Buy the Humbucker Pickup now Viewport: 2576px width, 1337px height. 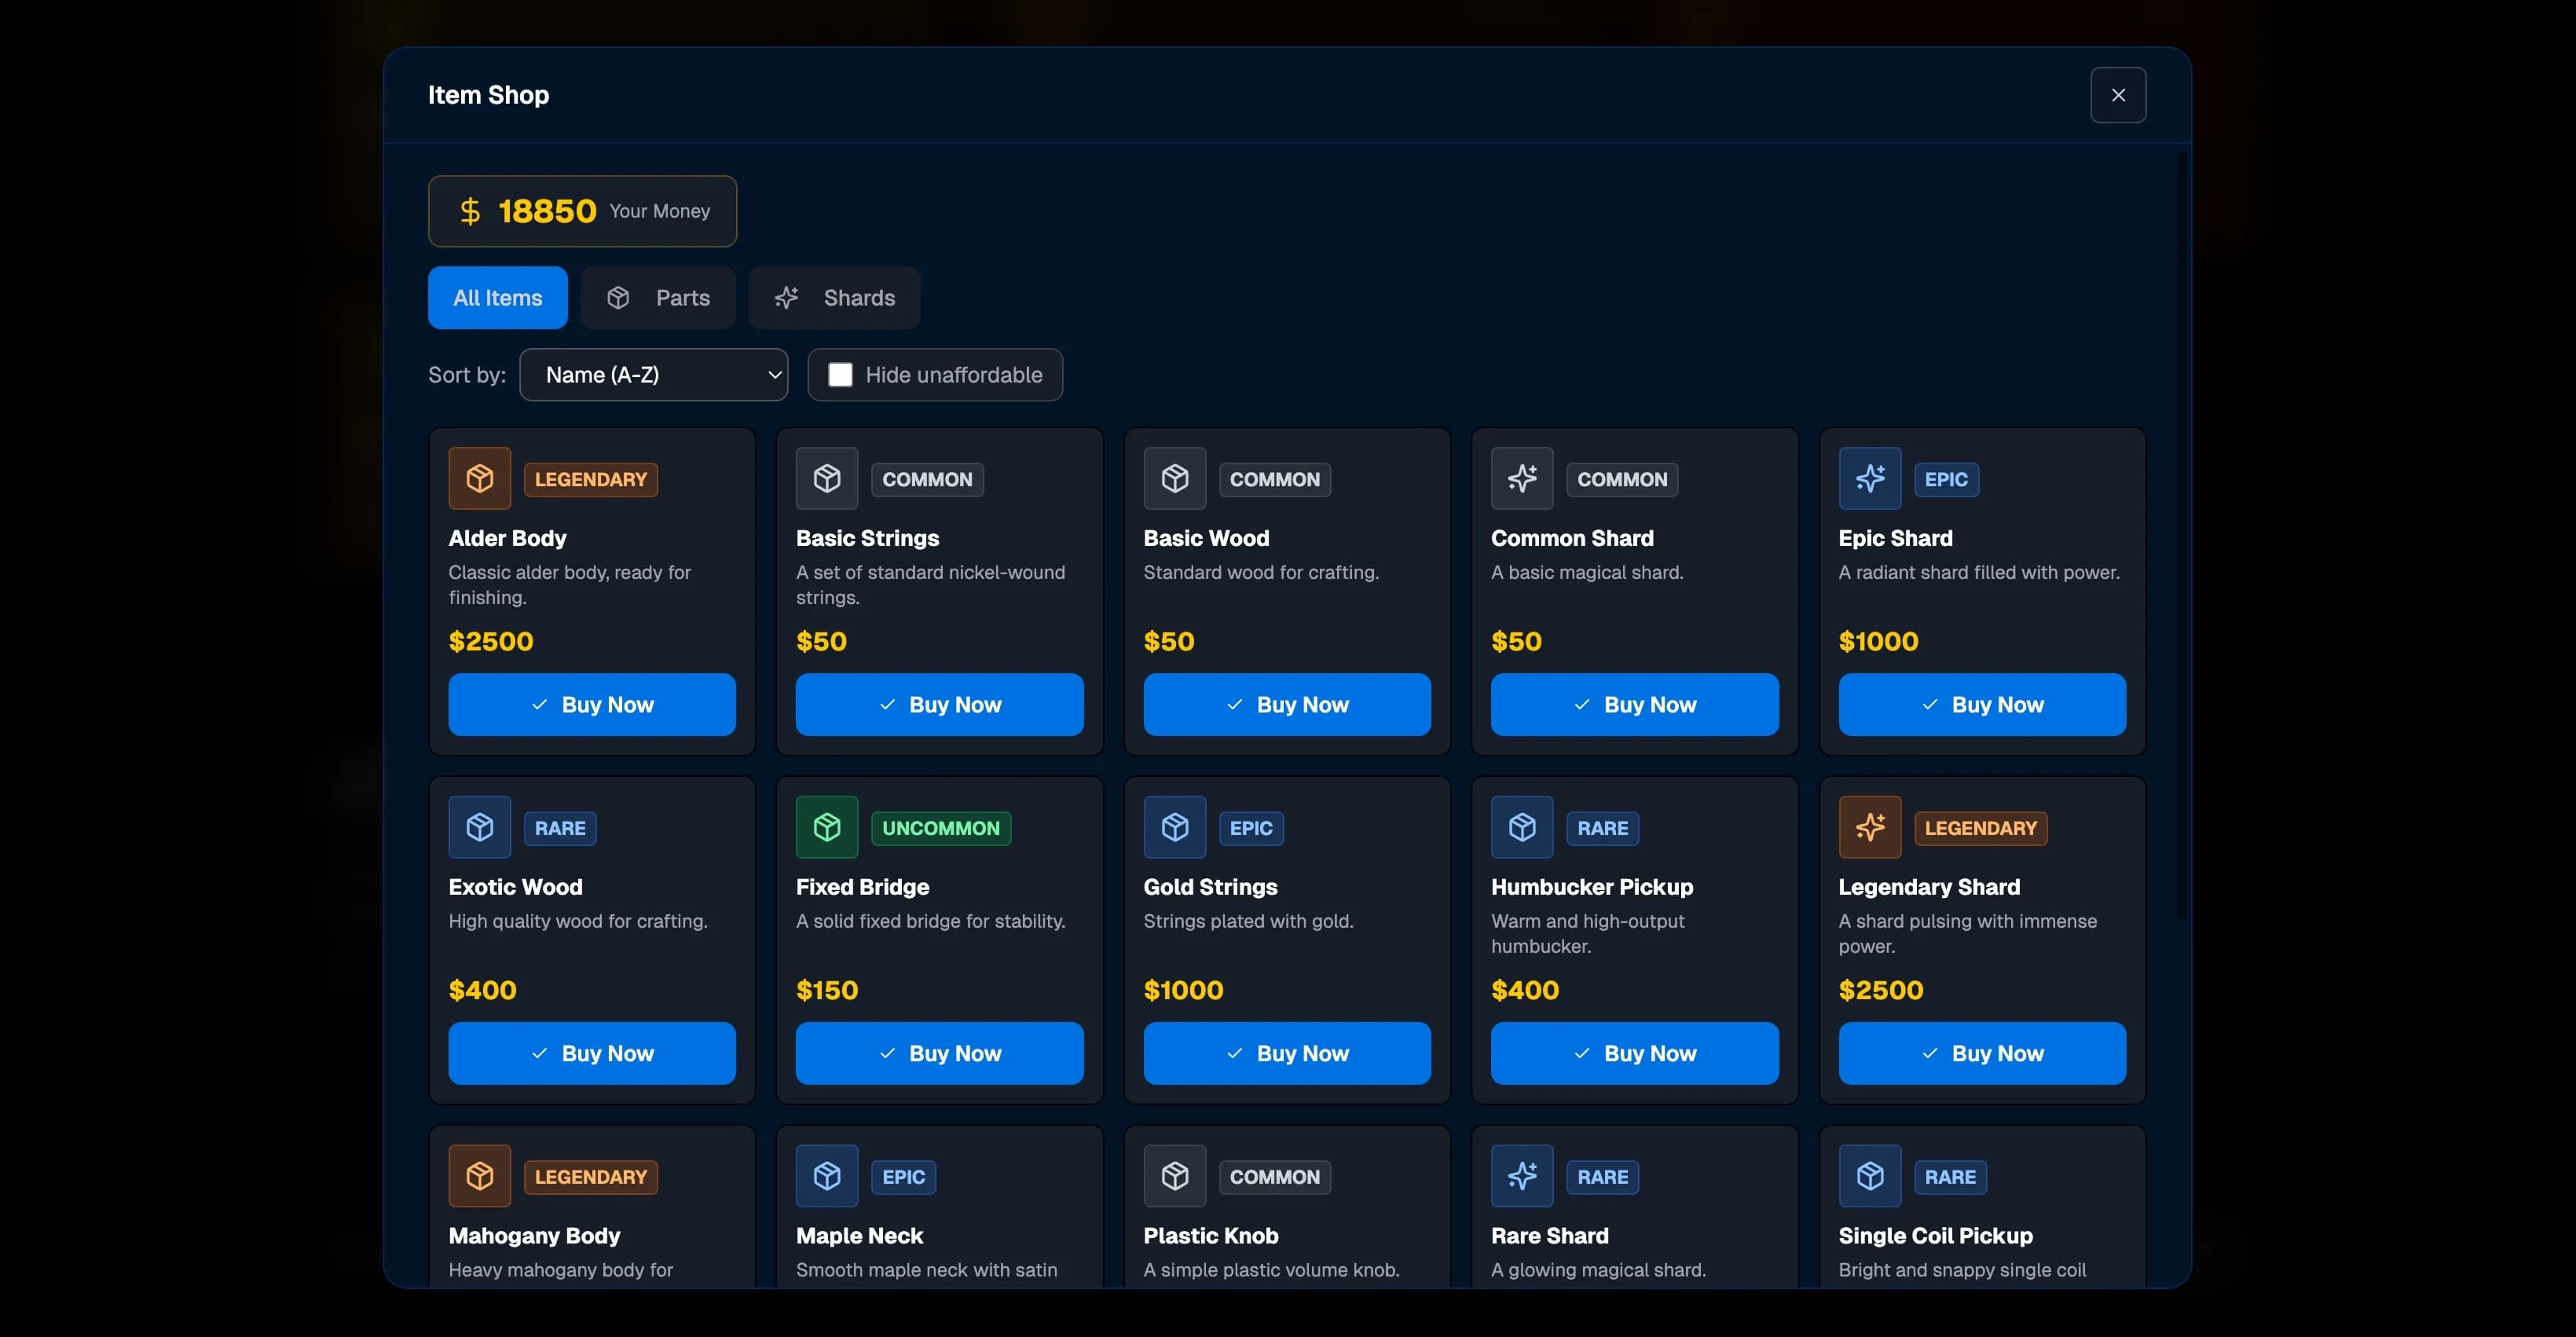click(x=1635, y=1053)
